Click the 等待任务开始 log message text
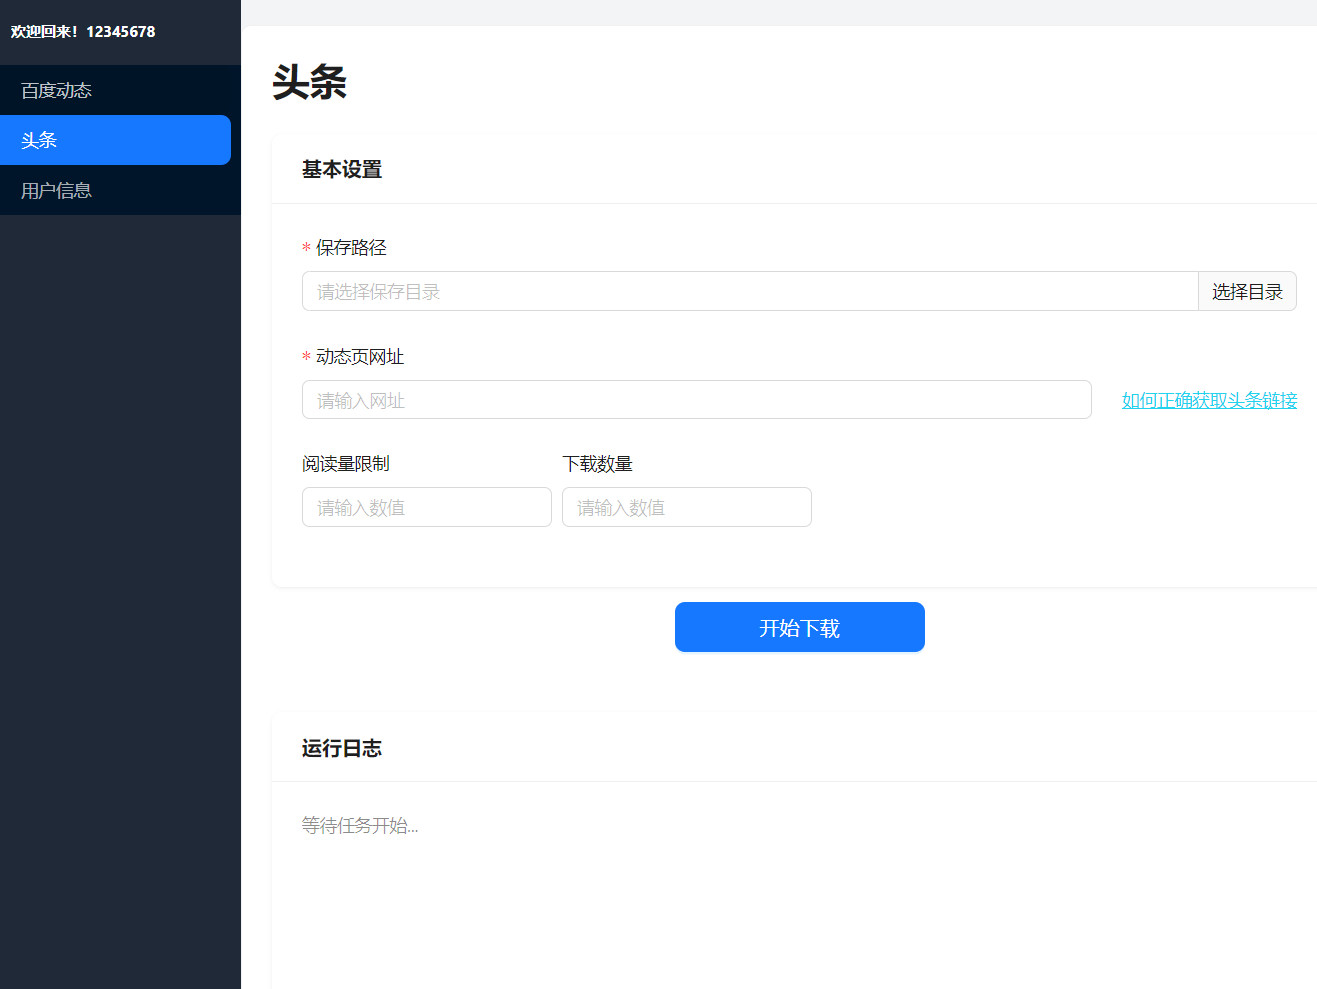This screenshot has width=1317, height=989. click(x=361, y=825)
